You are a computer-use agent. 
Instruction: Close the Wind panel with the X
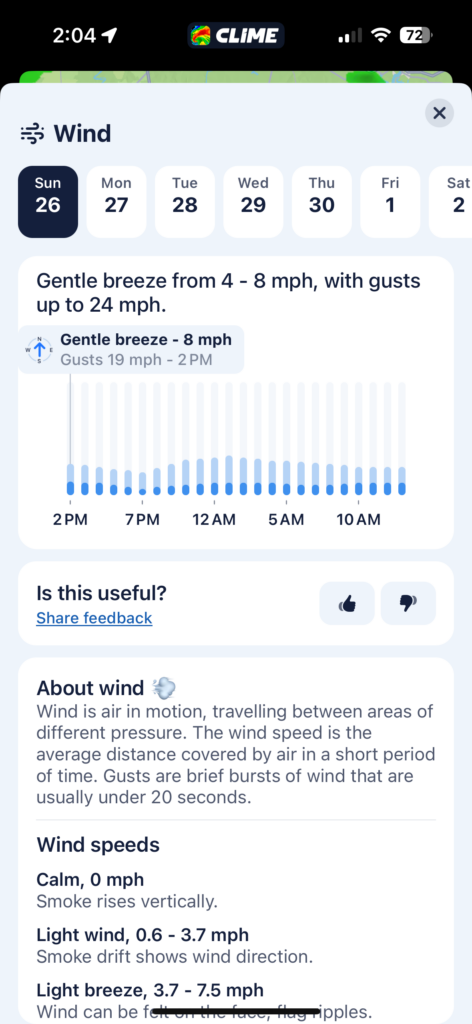(x=439, y=114)
